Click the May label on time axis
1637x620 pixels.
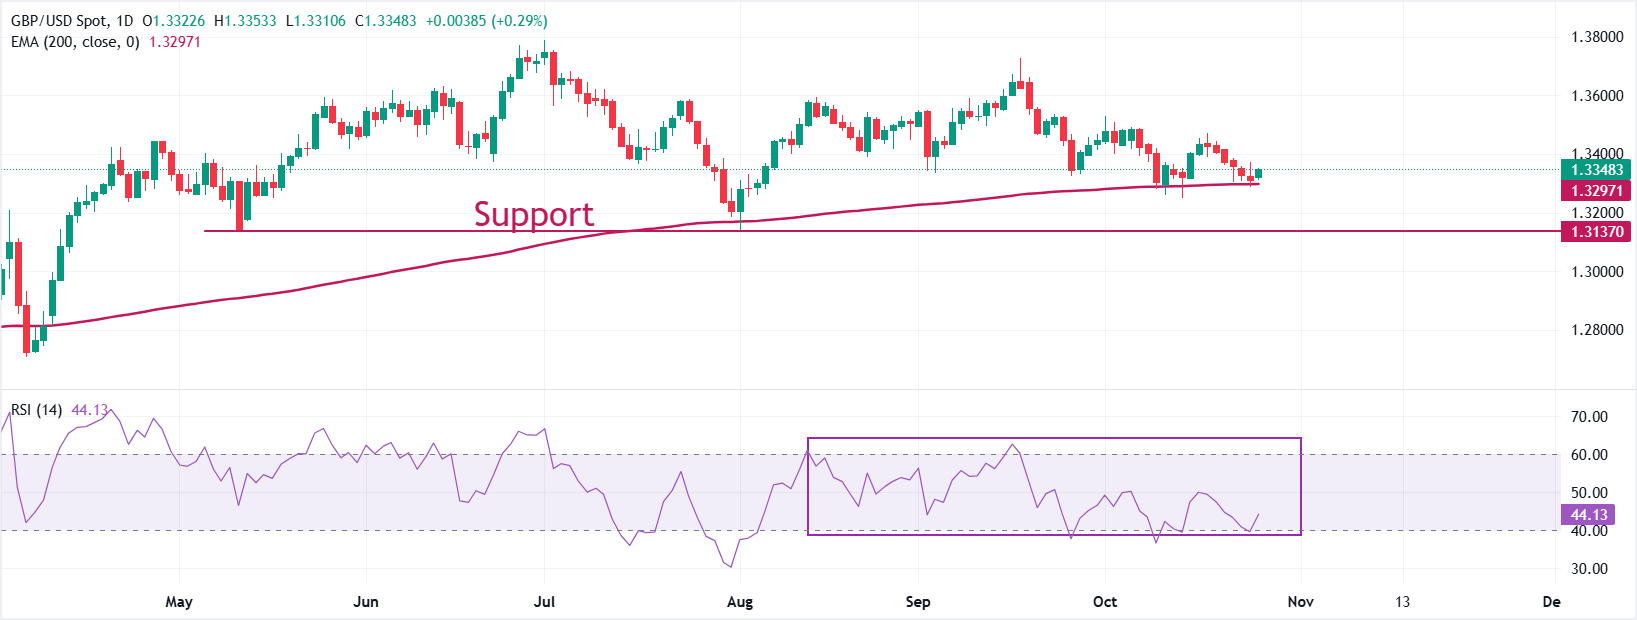point(179,602)
